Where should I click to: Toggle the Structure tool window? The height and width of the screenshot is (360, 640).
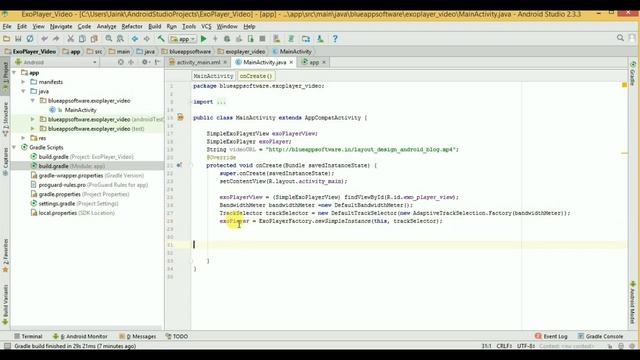pos(5,119)
